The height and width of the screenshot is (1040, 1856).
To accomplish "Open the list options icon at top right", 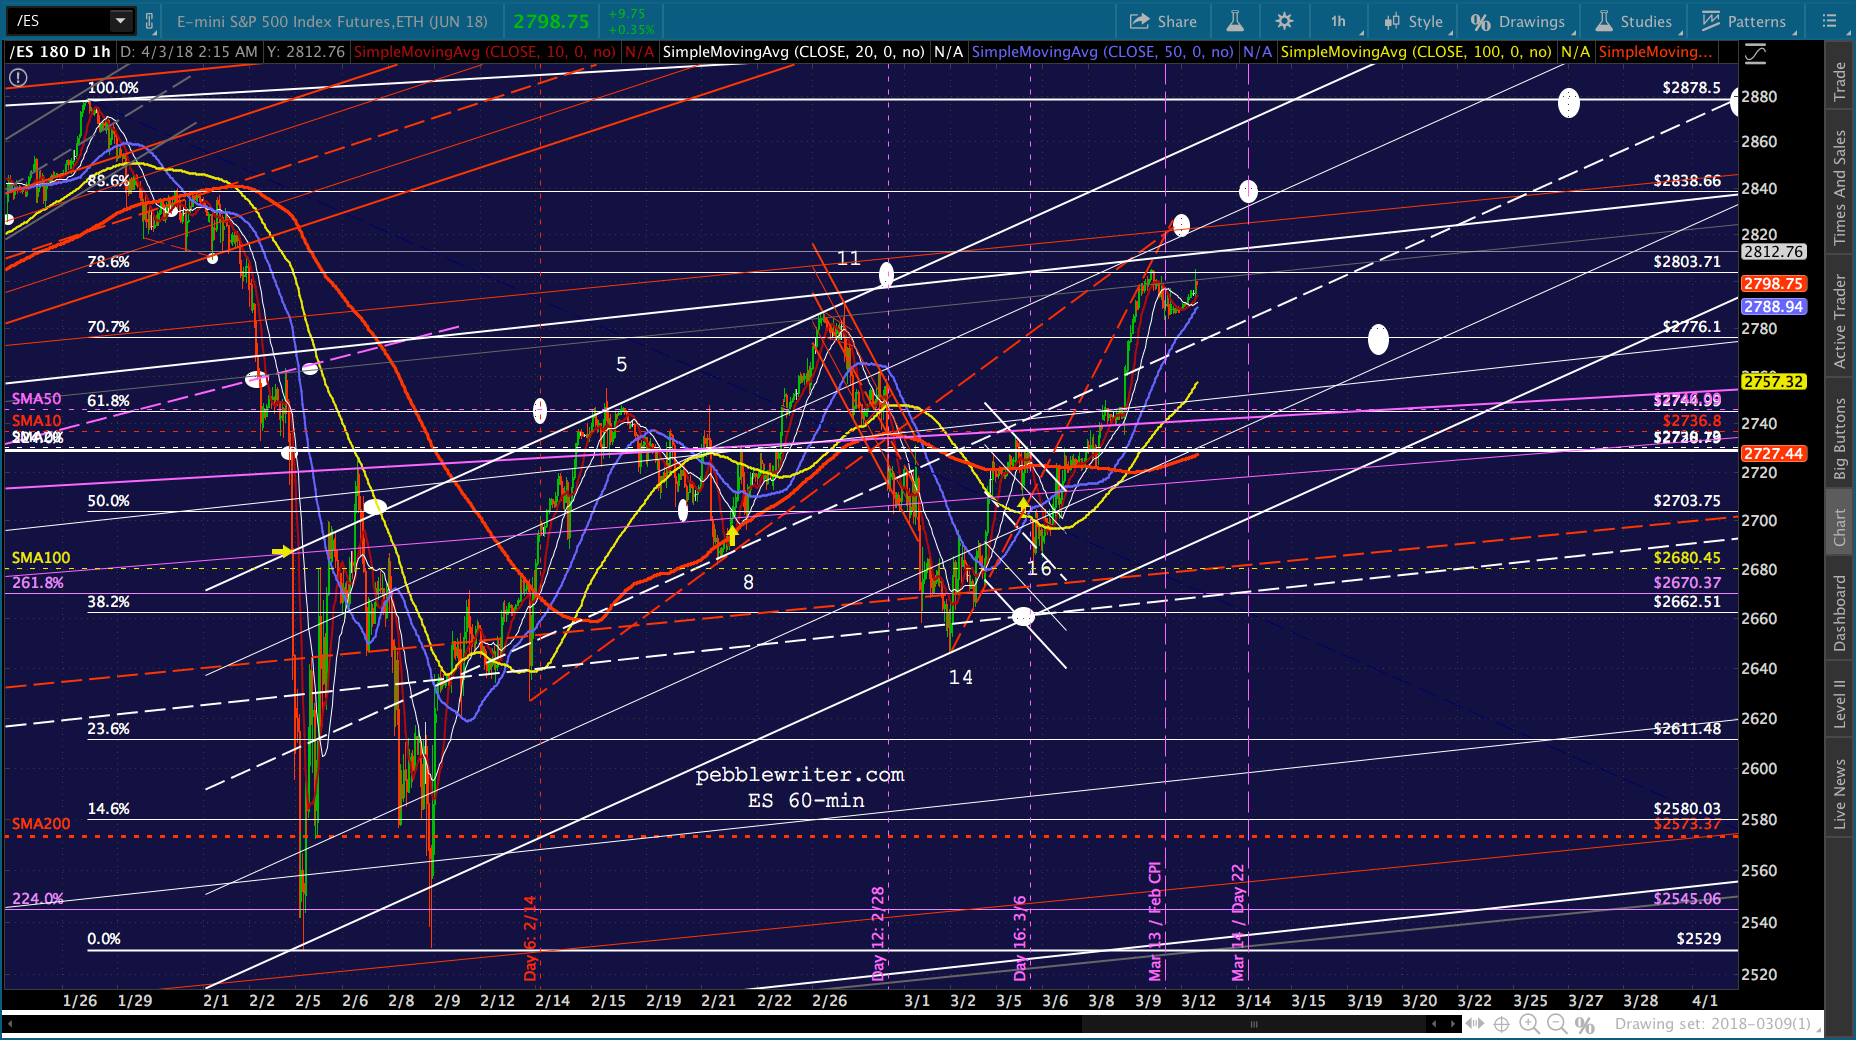I will [1829, 21].
